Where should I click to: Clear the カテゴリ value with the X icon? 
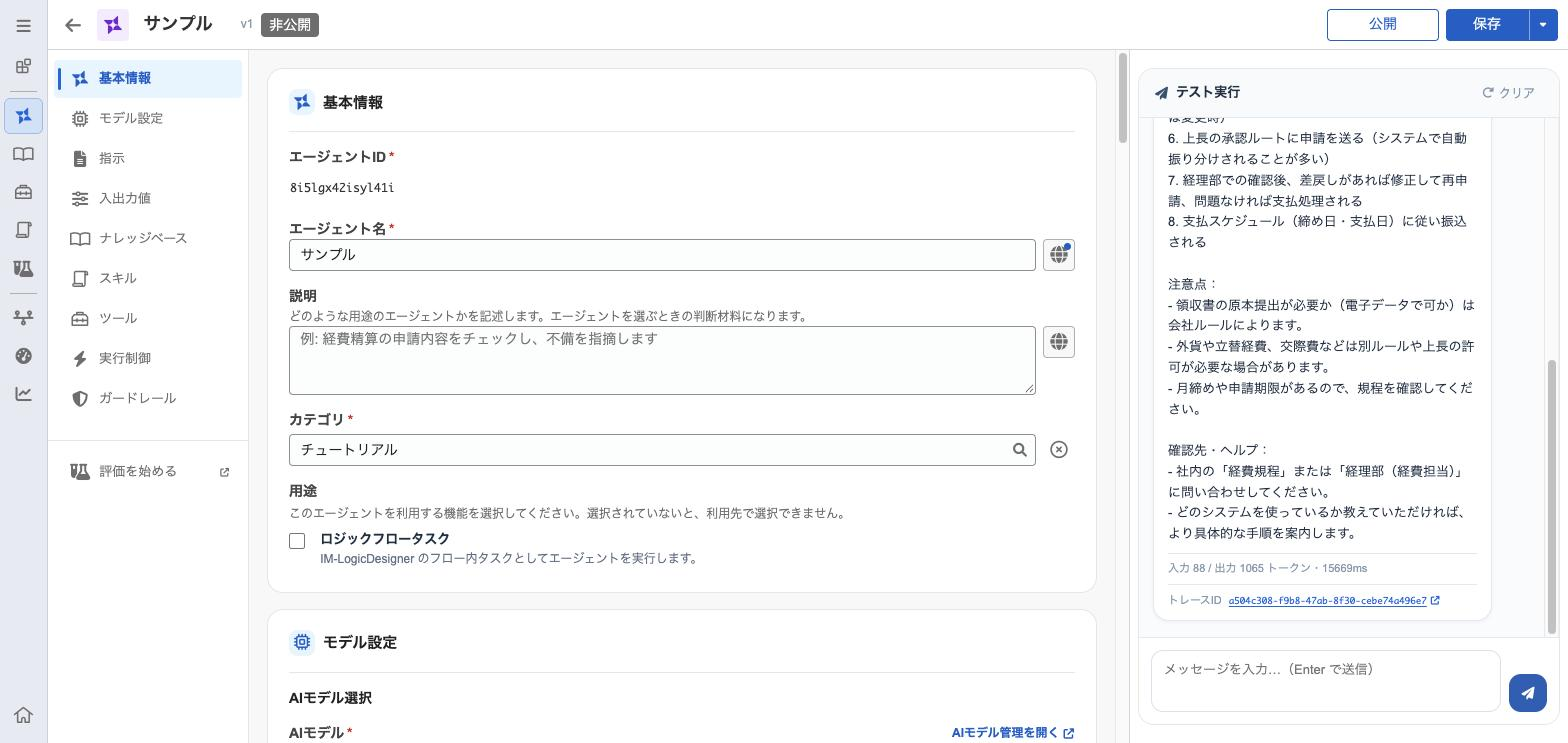coord(1059,450)
